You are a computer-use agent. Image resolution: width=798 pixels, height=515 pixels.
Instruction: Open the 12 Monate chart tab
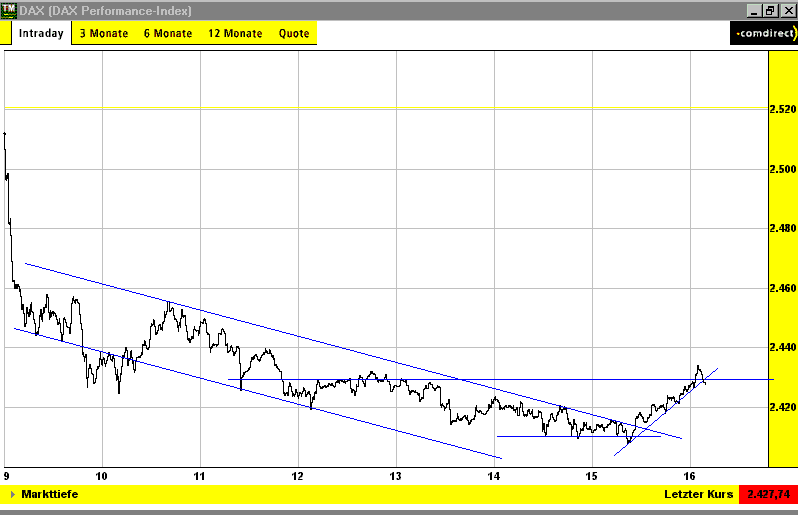tap(235, 34)
